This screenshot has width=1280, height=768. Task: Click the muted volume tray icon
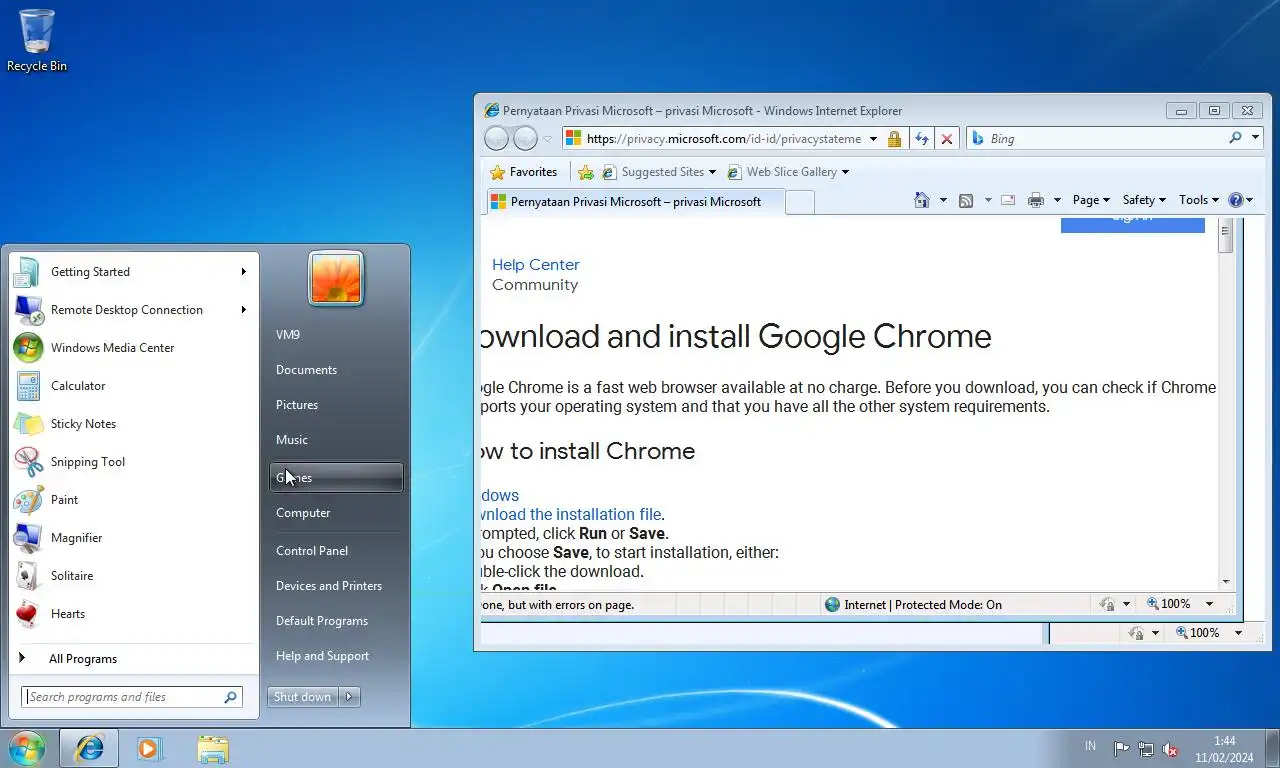click(x=1170, y=749)
